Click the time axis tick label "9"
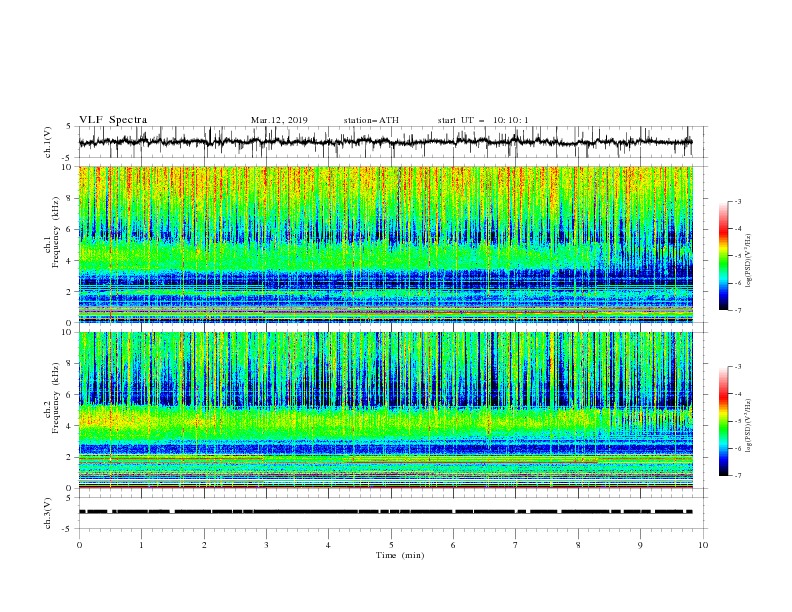The height and width of the screenshot is (612, 792). click(640, 545)
